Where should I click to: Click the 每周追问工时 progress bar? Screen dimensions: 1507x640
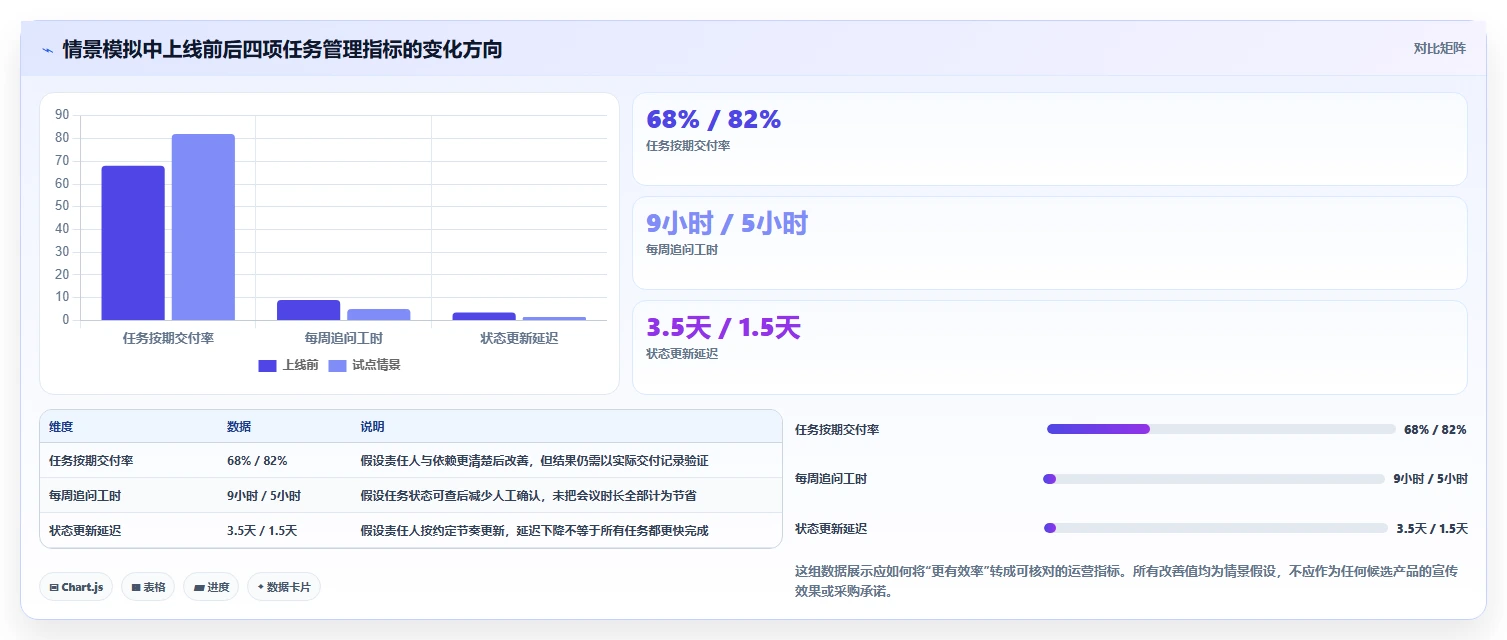click(x=1214, y=479)
